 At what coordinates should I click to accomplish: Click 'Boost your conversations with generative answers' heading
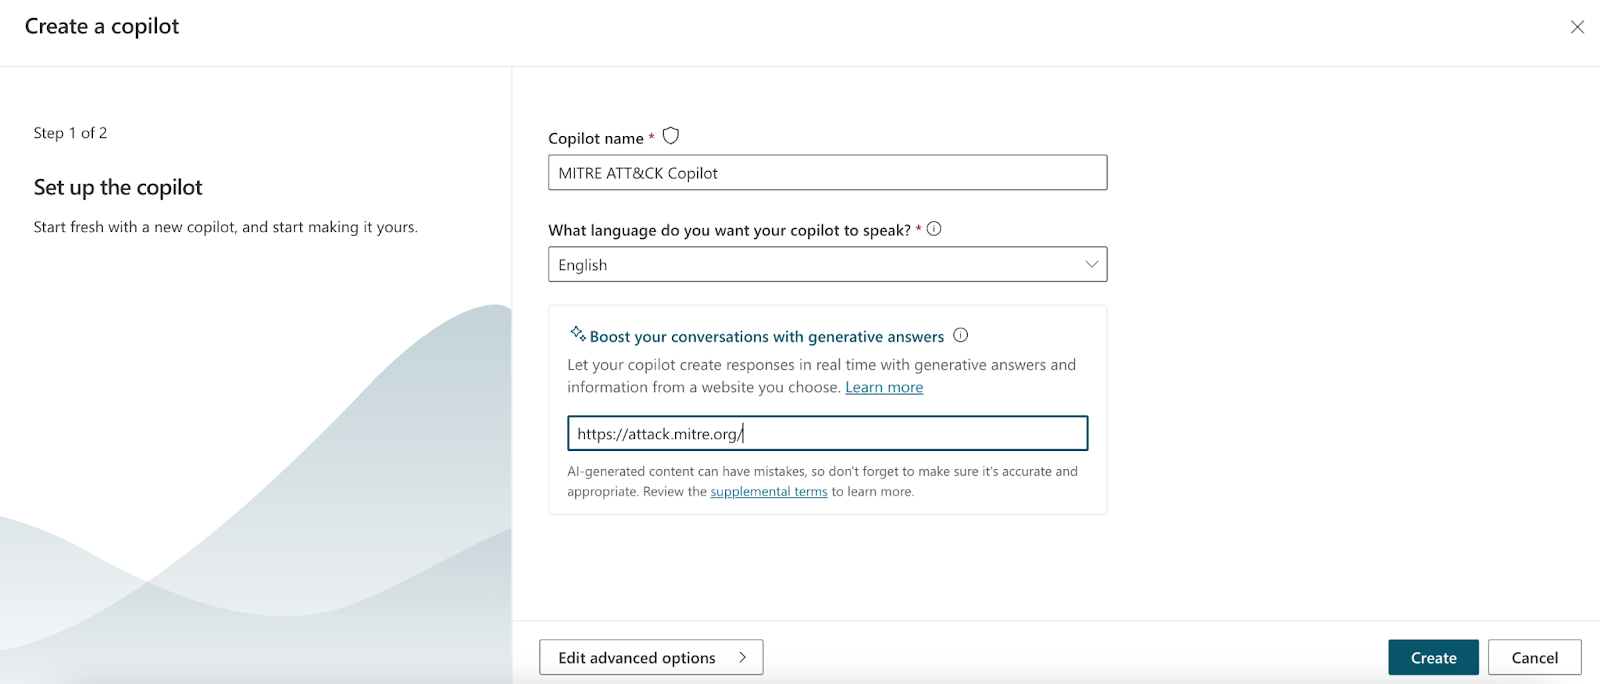point(767,336)
